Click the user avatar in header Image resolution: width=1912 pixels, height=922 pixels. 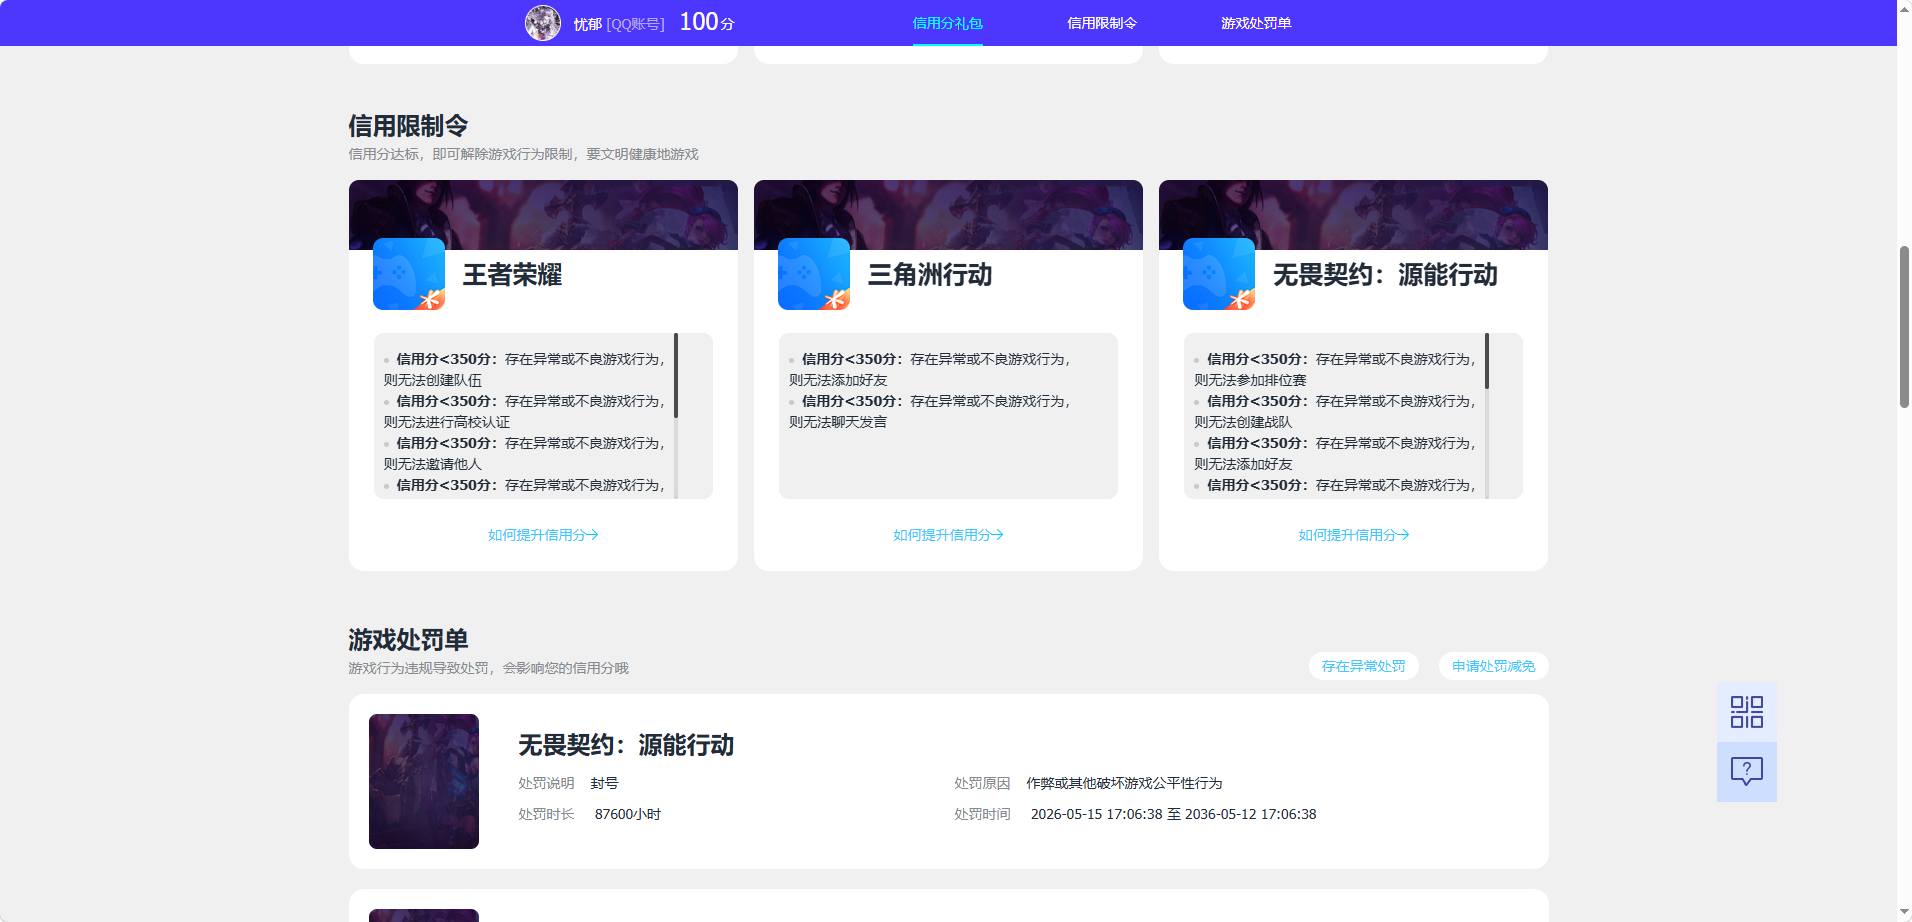pyautogui.click(x=543, y=23)
